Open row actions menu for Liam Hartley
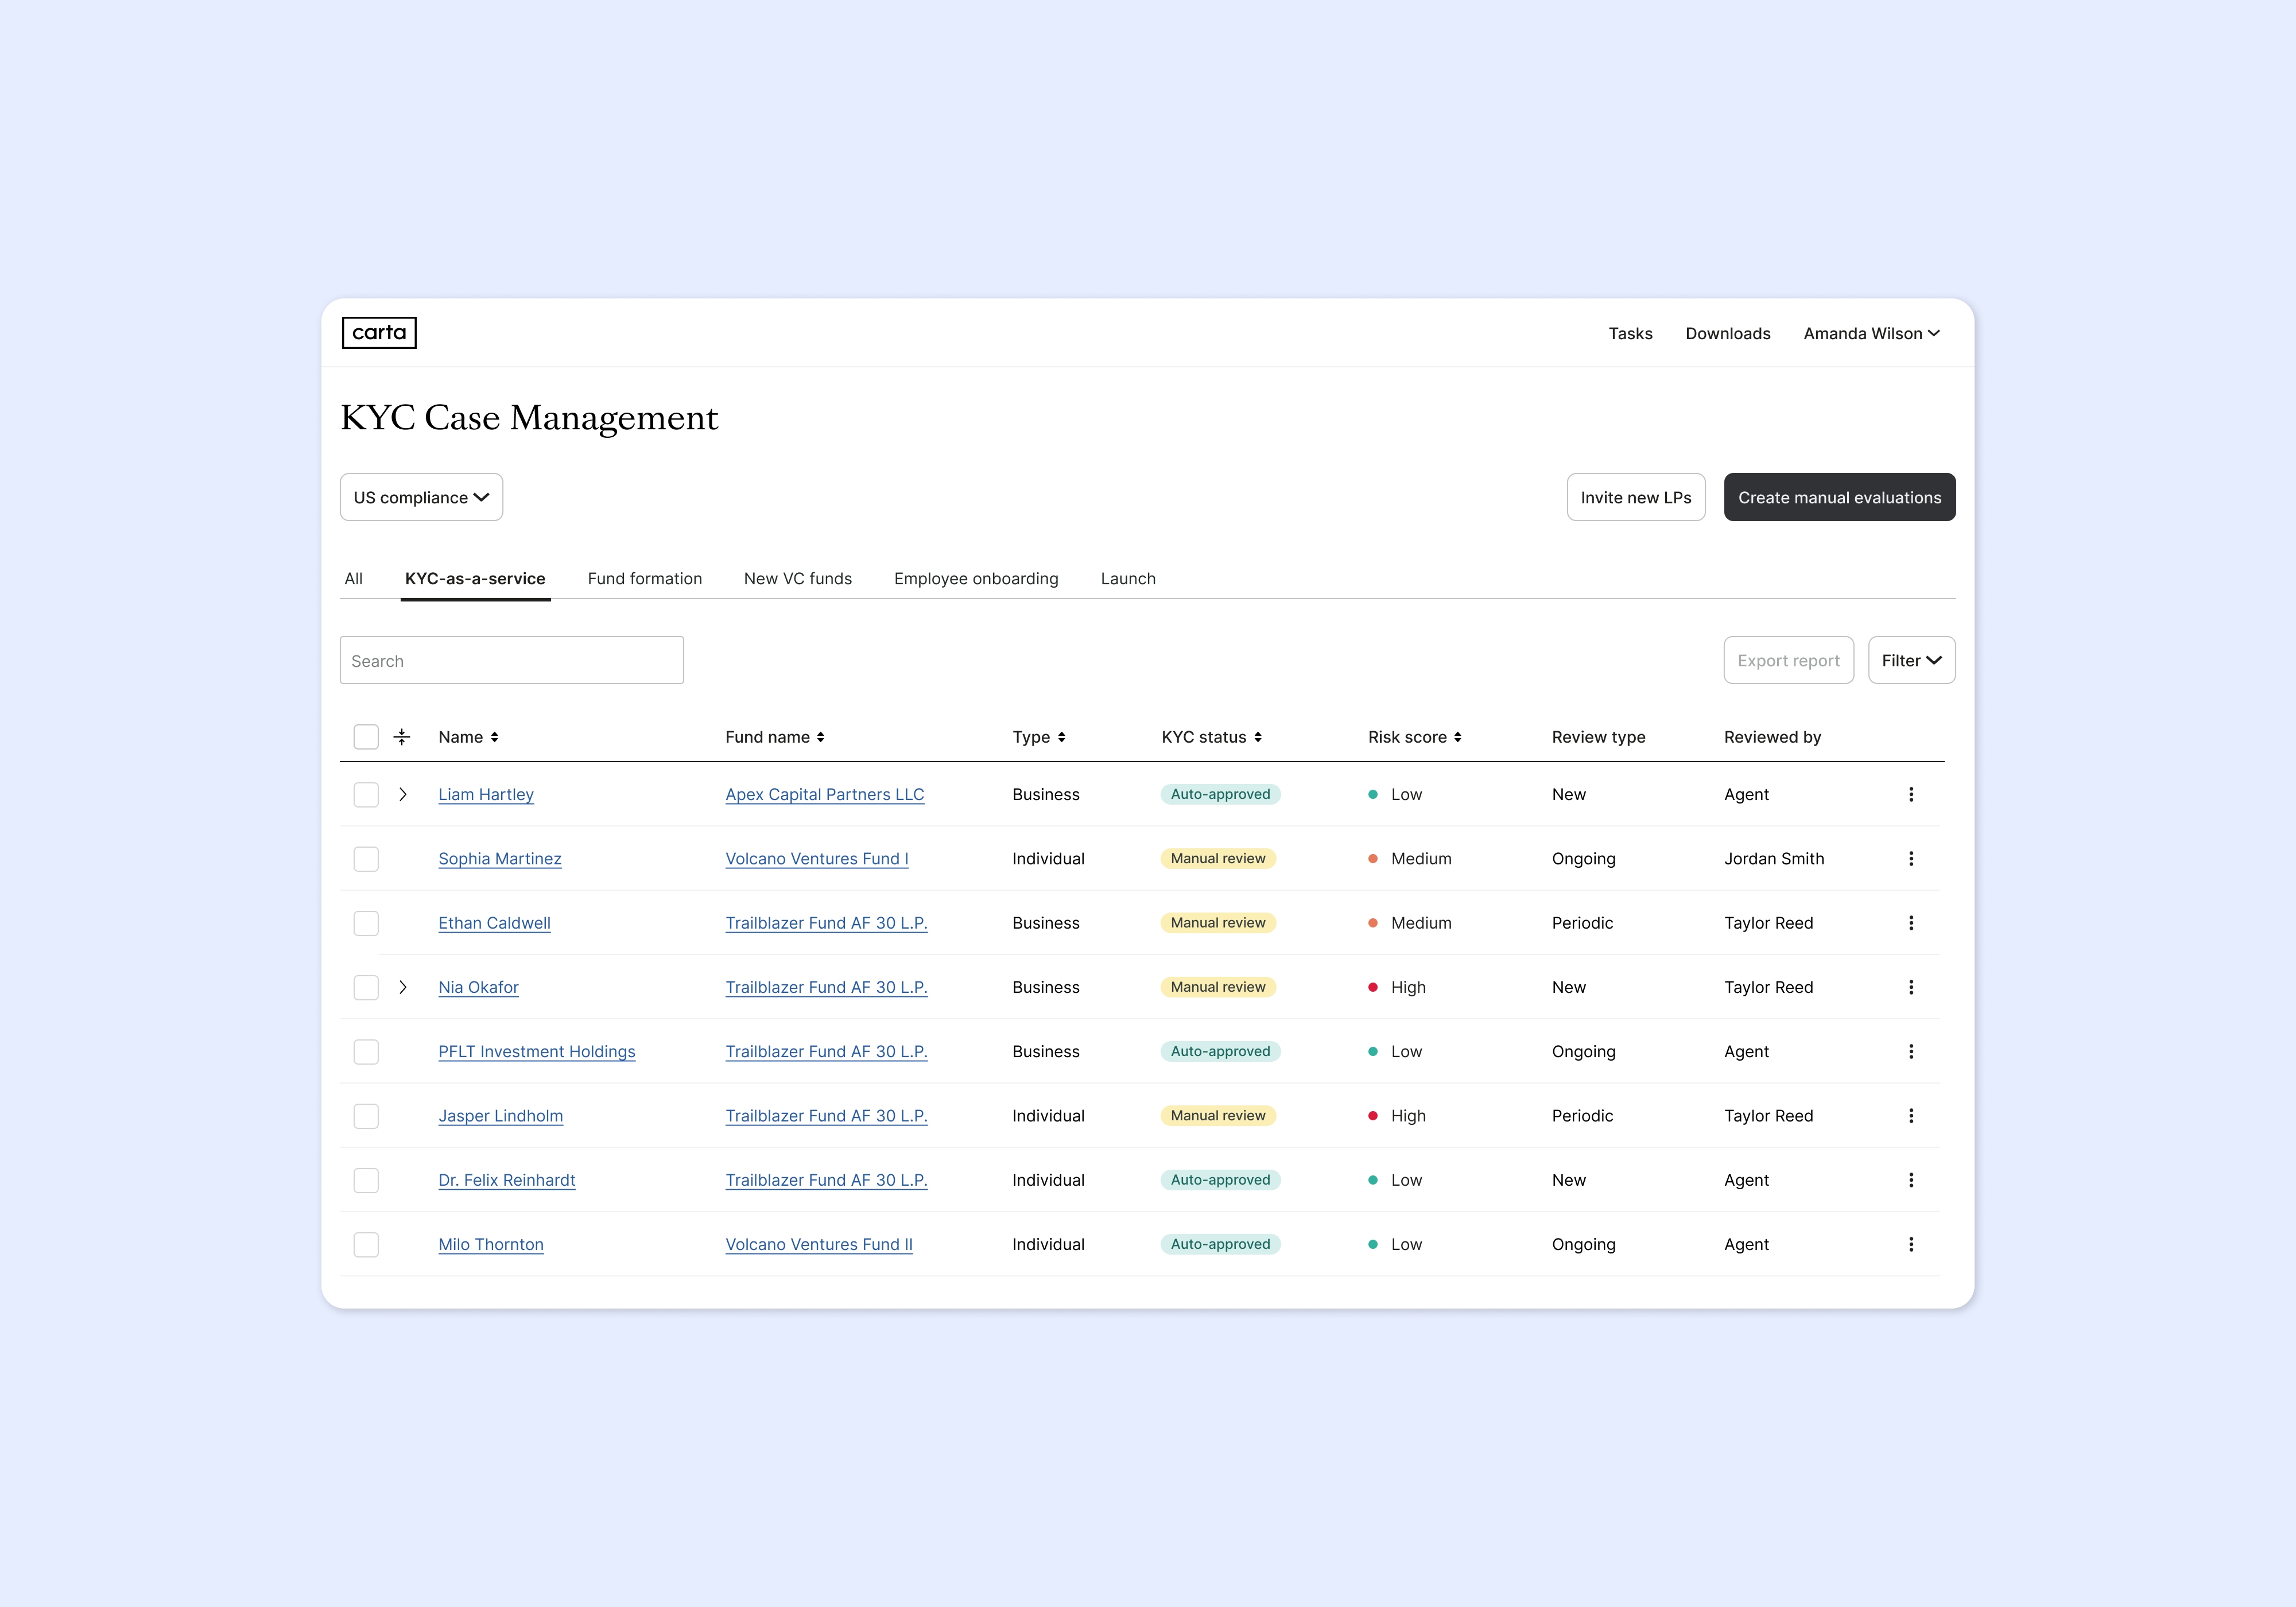The image size is (2296, 1607). click(x=1910, y=794)
